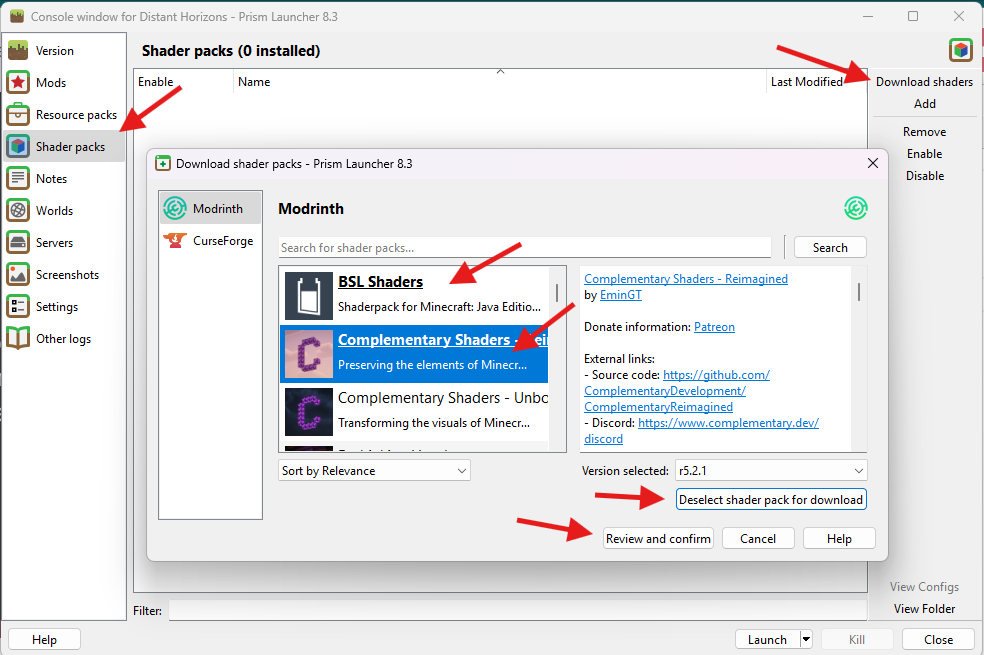This screenshot has height=655, width=984.
Task: Click the shader cube icon at top right
Action: coord(961,50)
